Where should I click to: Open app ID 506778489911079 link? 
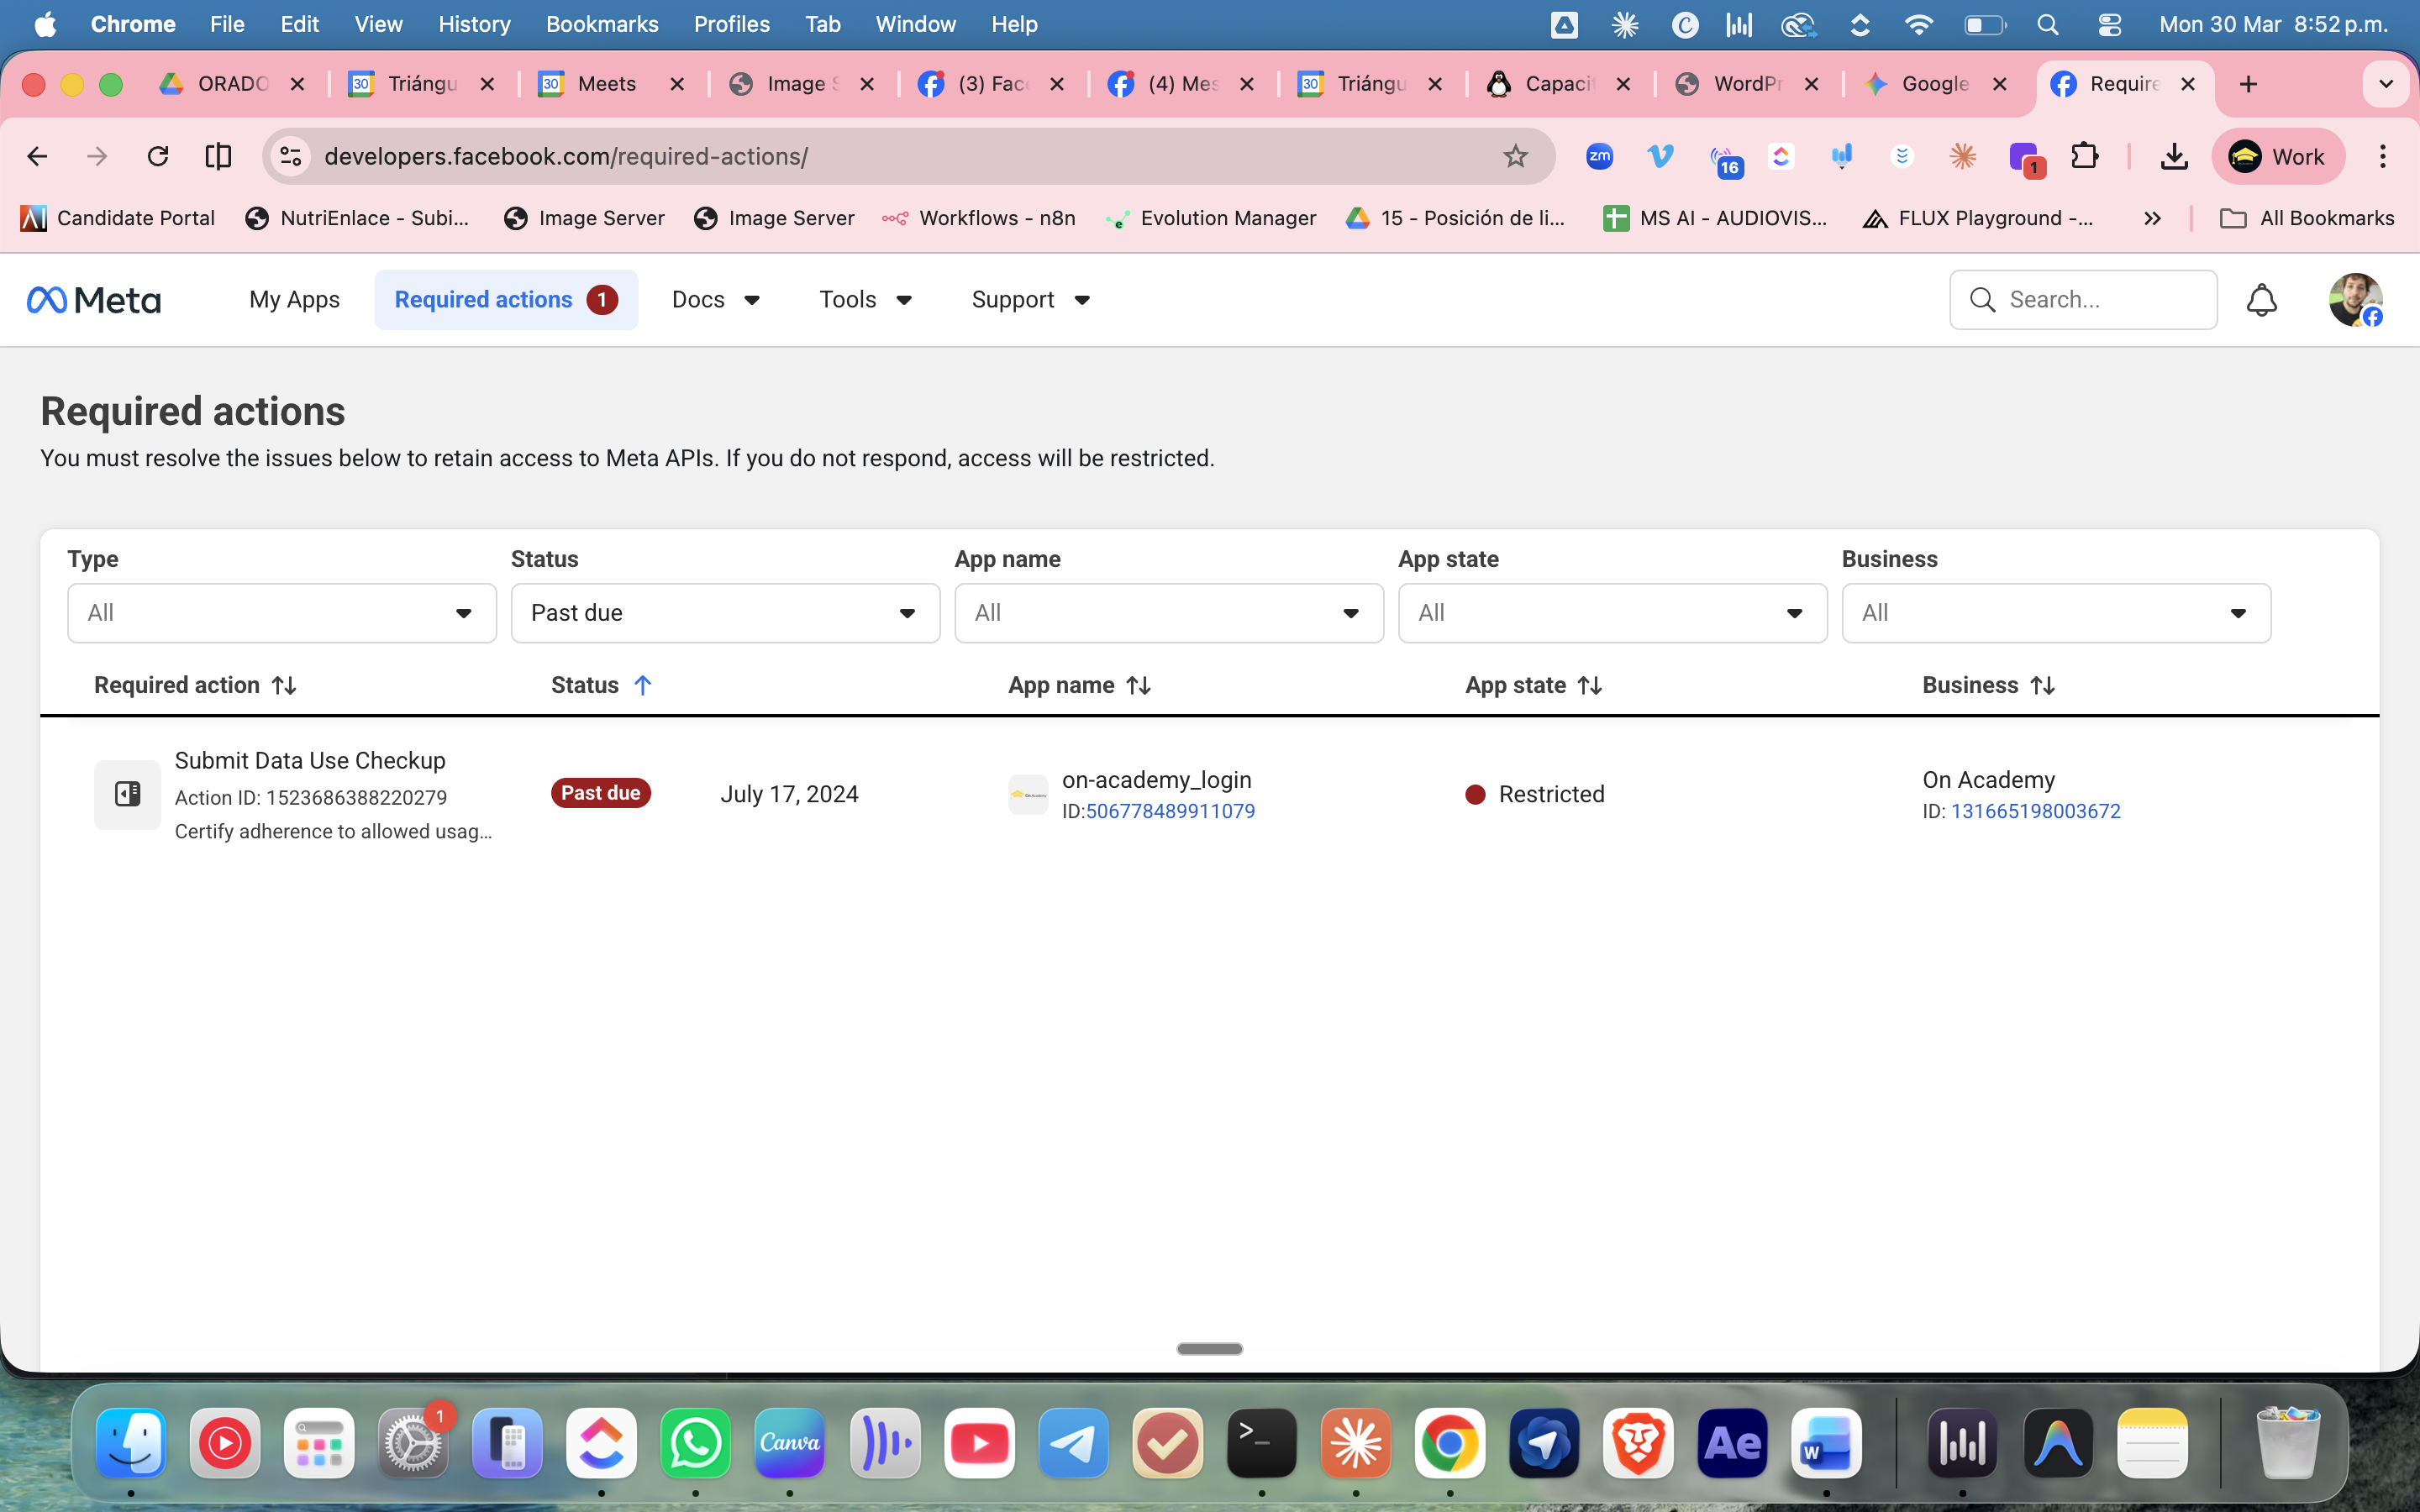1170,811
